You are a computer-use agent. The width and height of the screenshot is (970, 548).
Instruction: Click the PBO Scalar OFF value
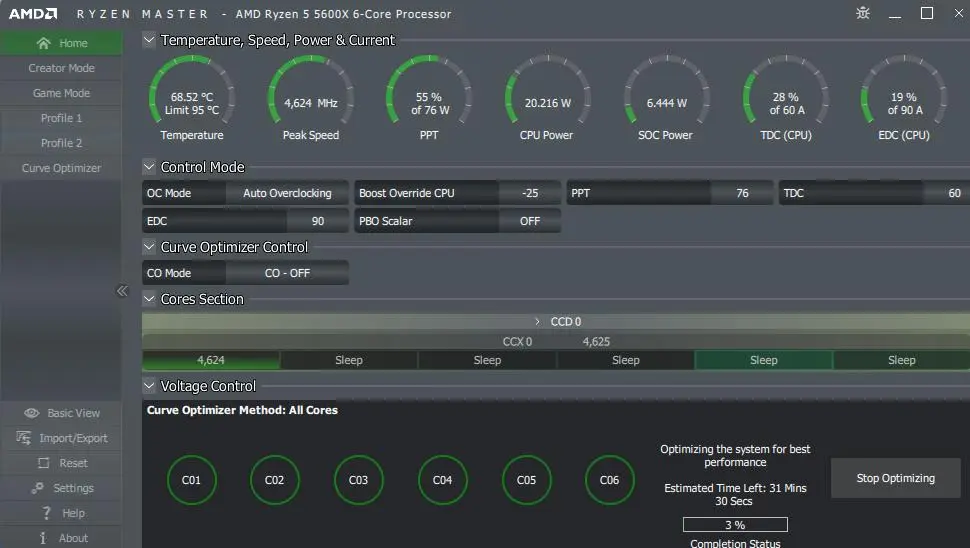530,221
